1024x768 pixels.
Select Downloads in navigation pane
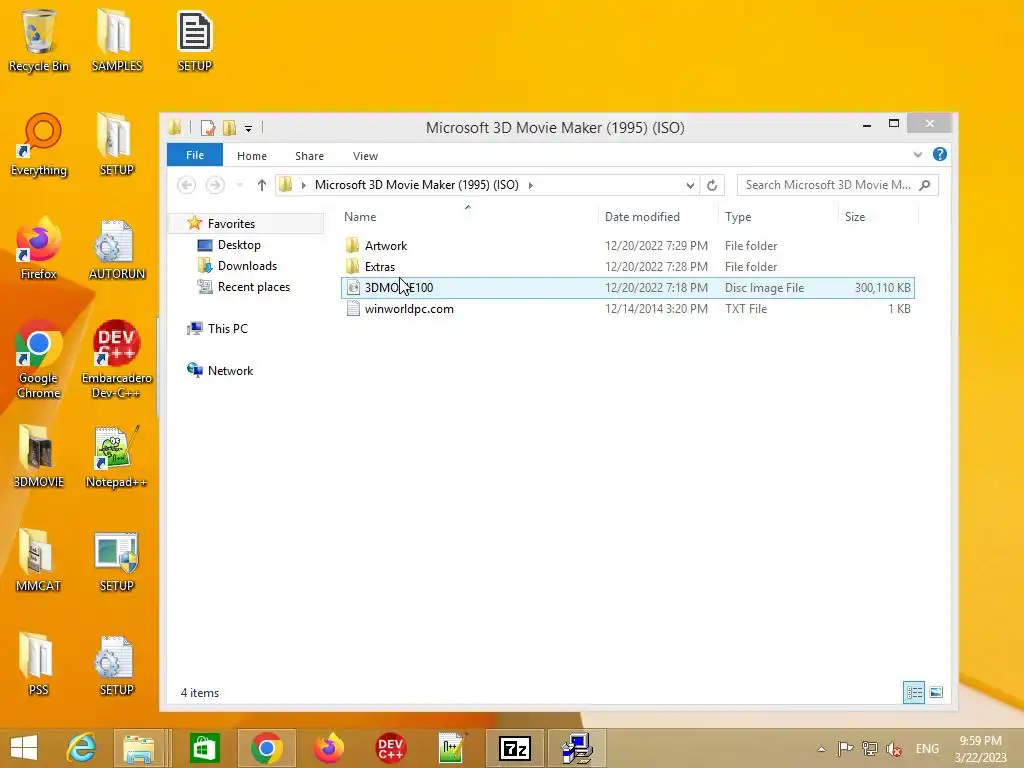click(247, 266)
